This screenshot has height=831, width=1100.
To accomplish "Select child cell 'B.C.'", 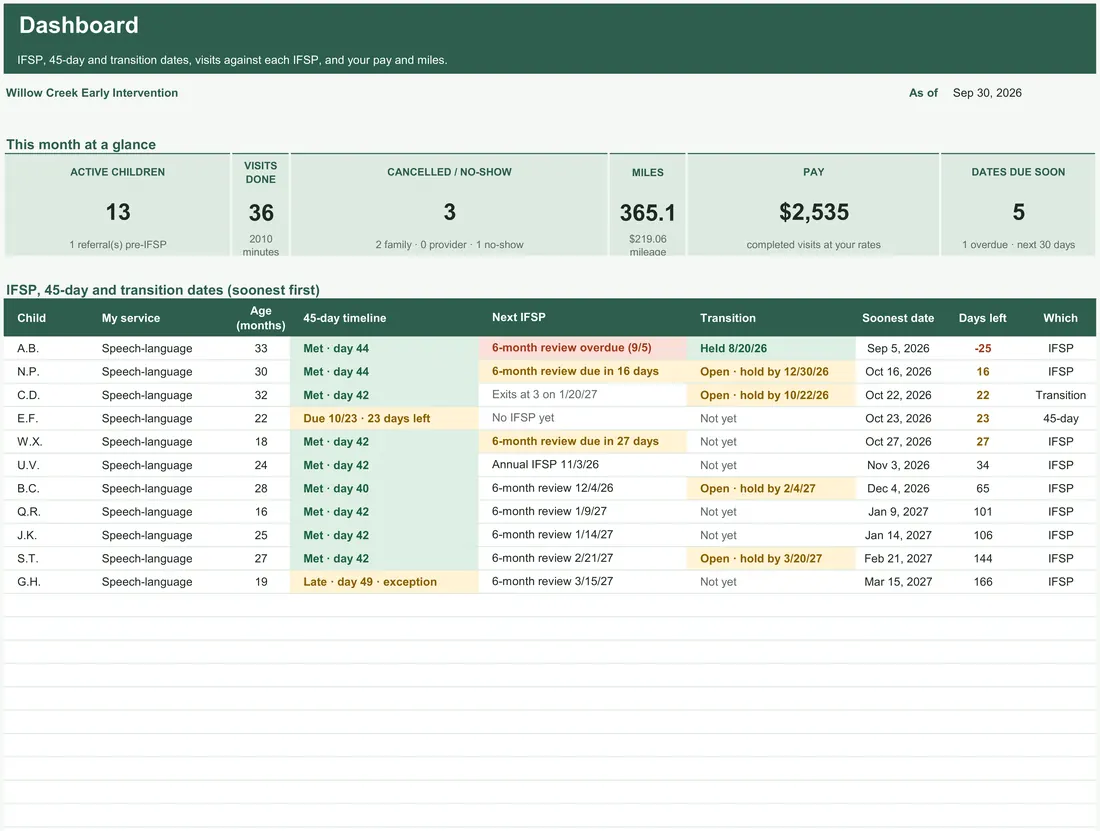I will click(28, 488).
